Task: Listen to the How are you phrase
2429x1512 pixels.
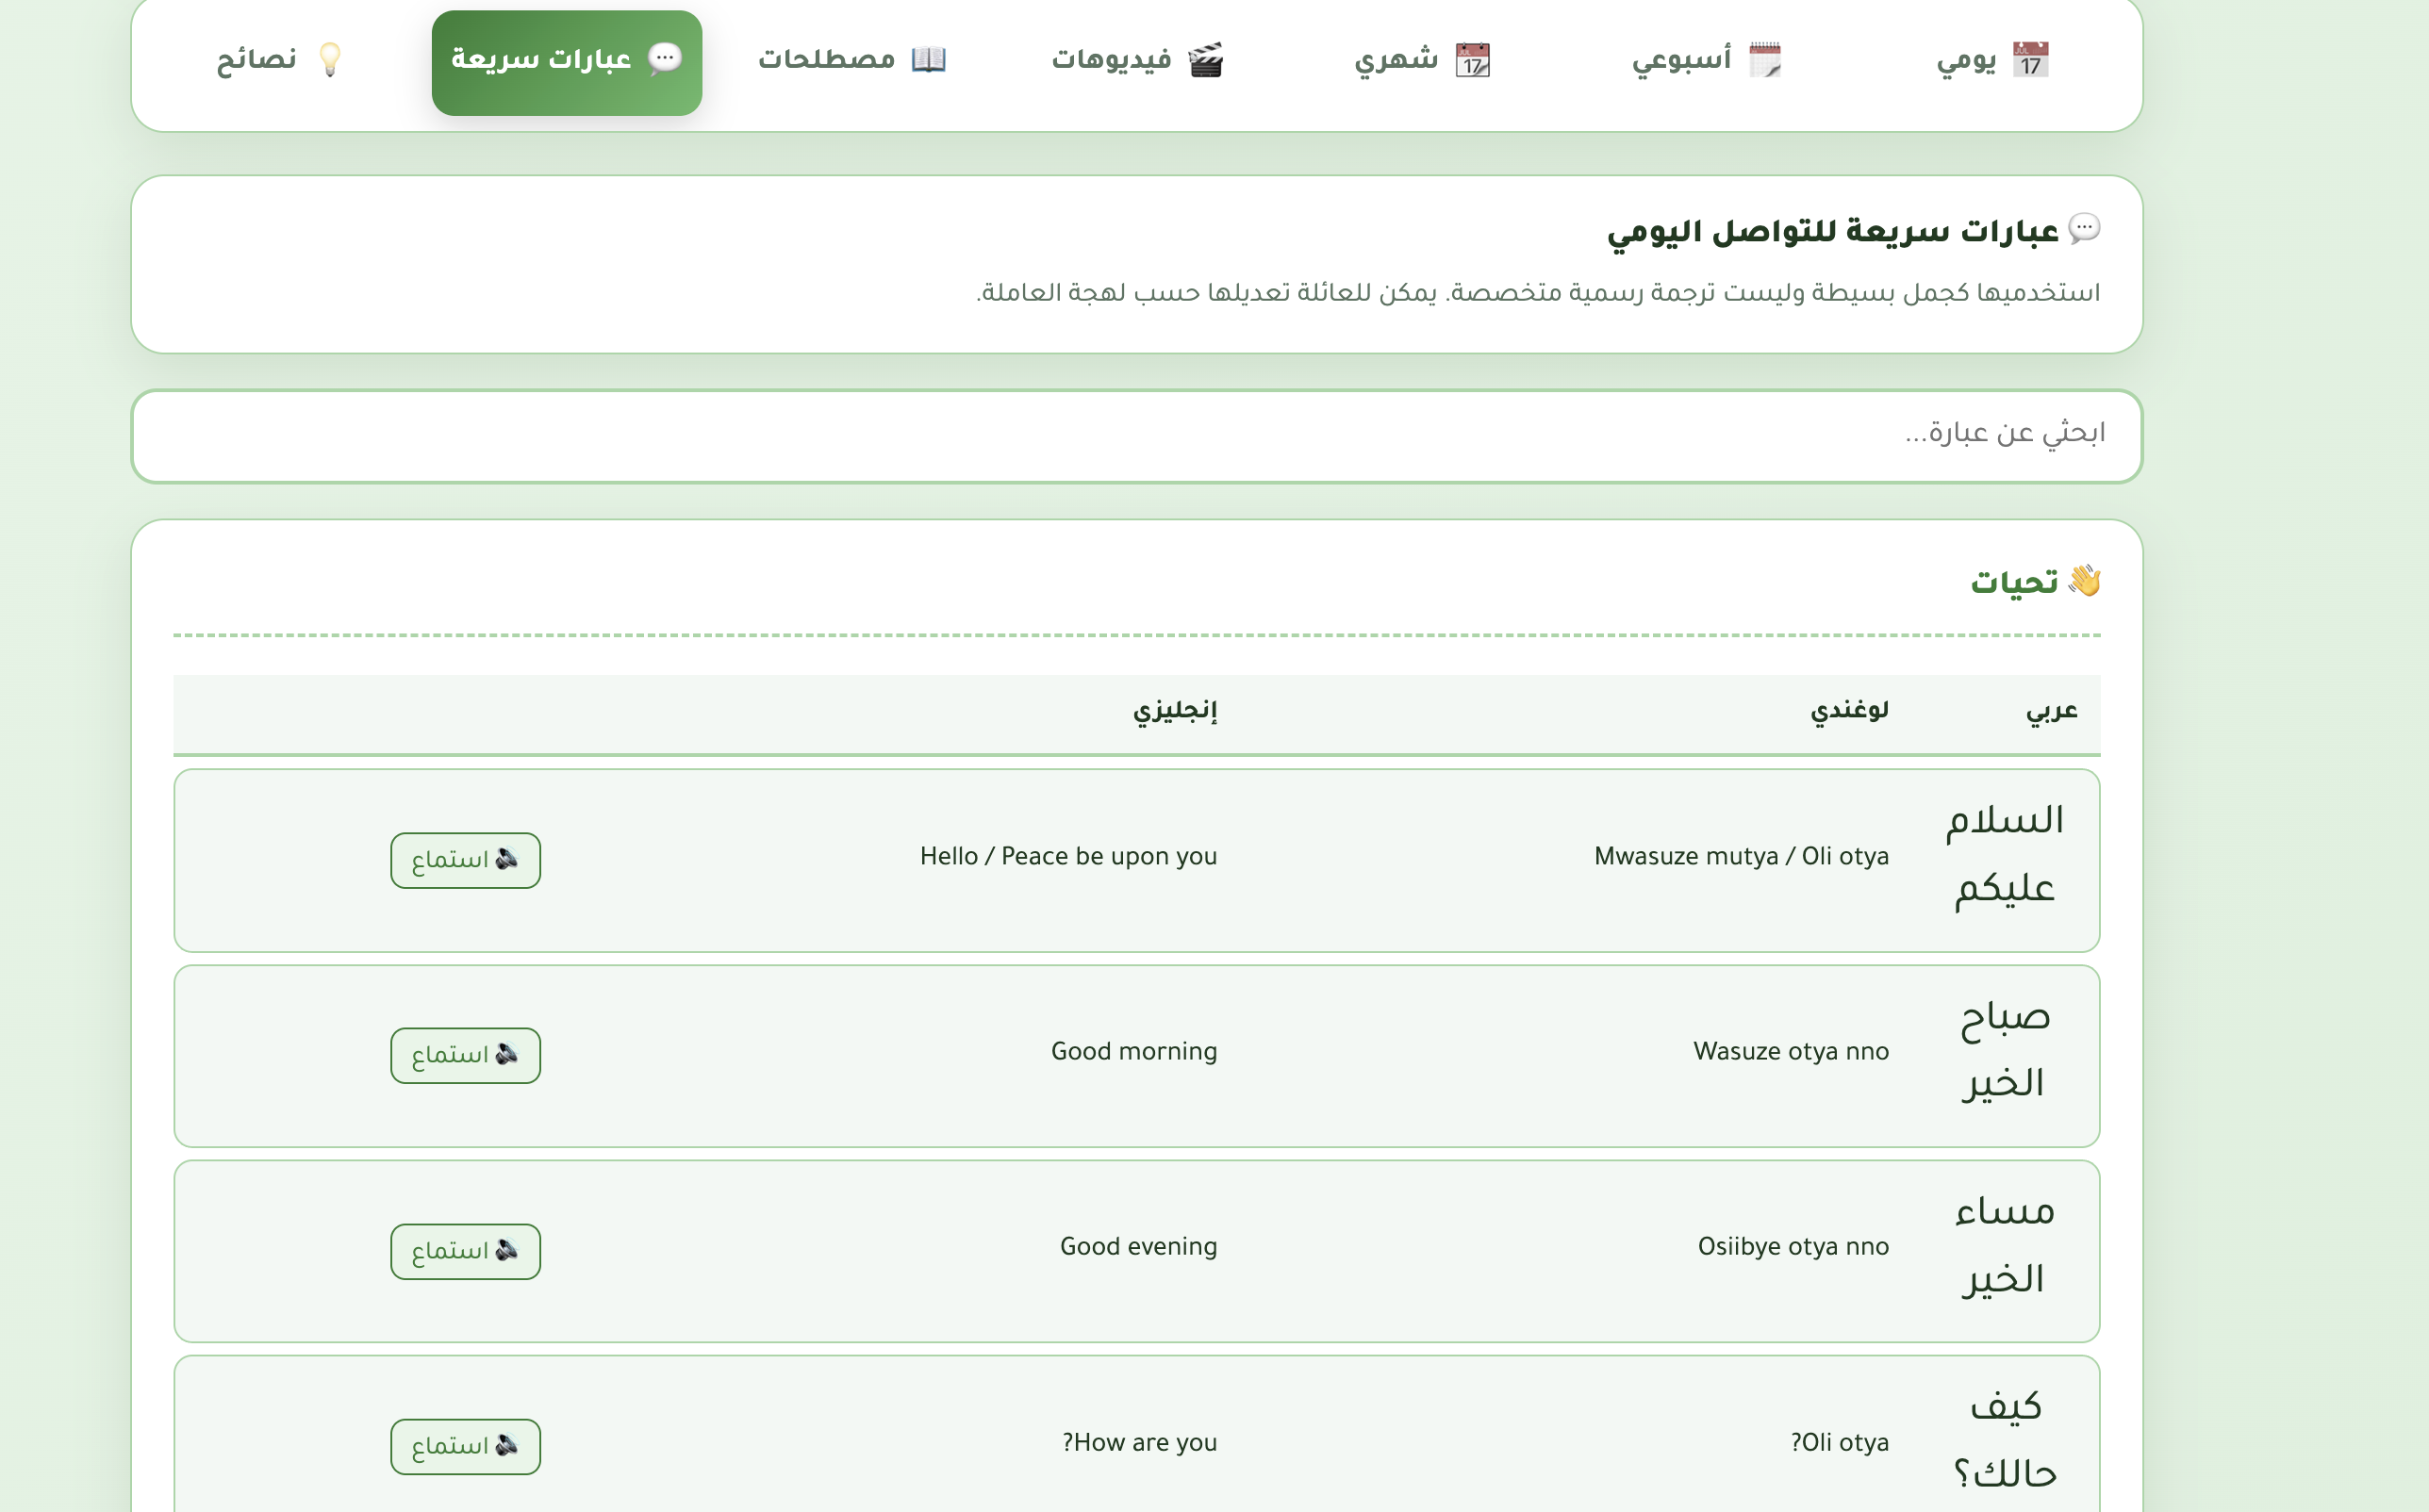Action: [x=465, y=1446]
